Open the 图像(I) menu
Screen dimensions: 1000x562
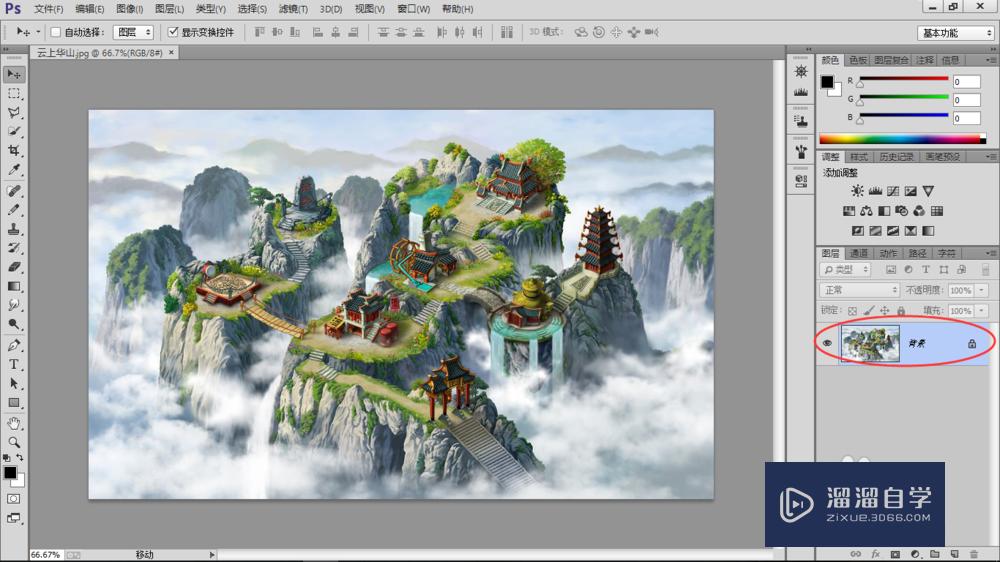[129, 9]
